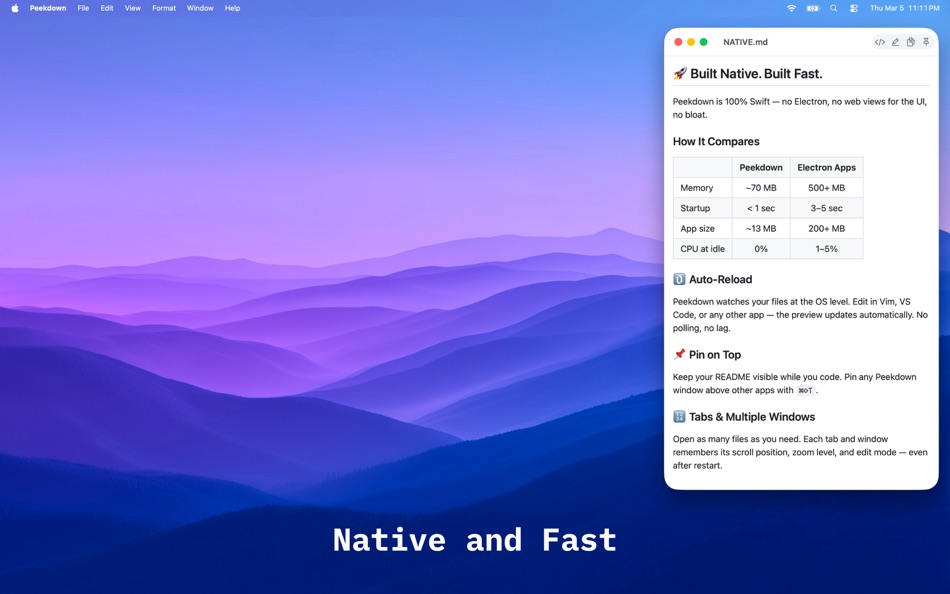Click the '1–5%' table cell
The image size is (950, 594).
[x=826, y=249]
